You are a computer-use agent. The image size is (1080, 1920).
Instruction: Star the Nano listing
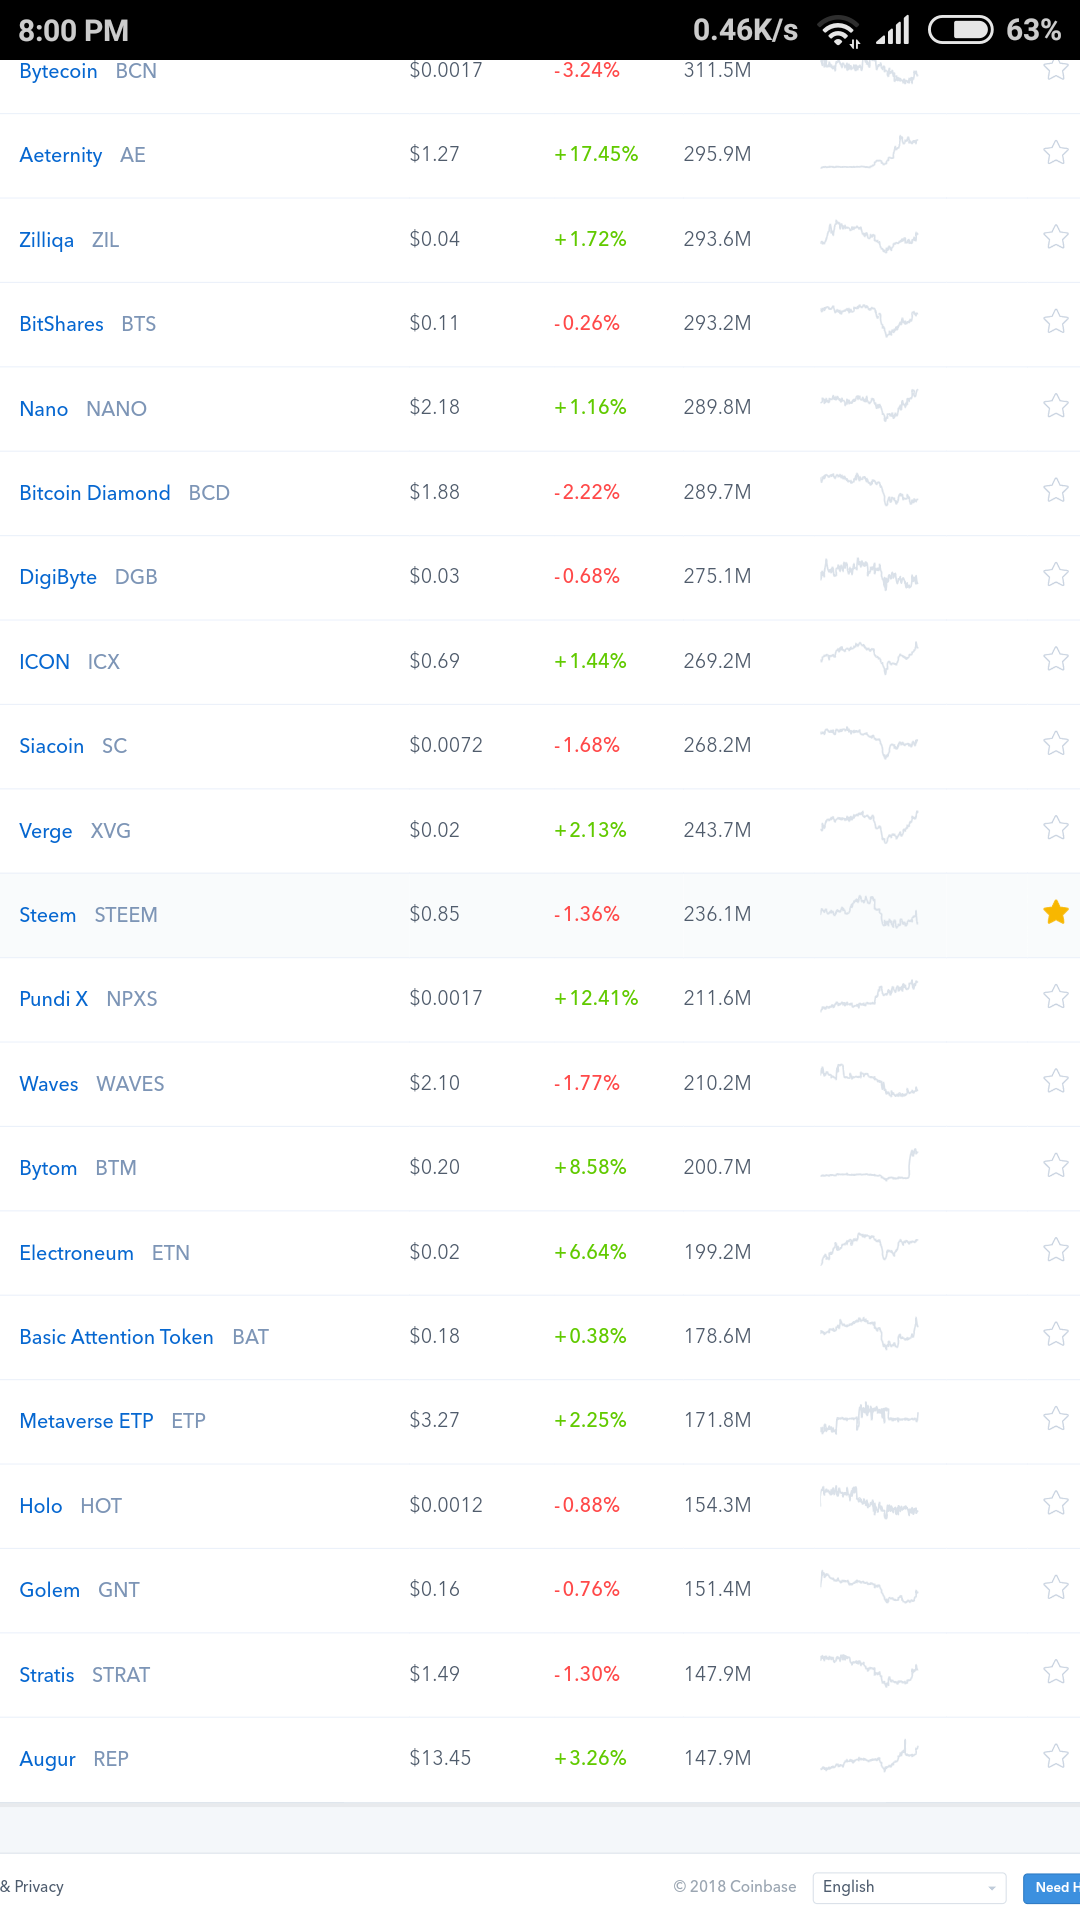coord(1055,406)
